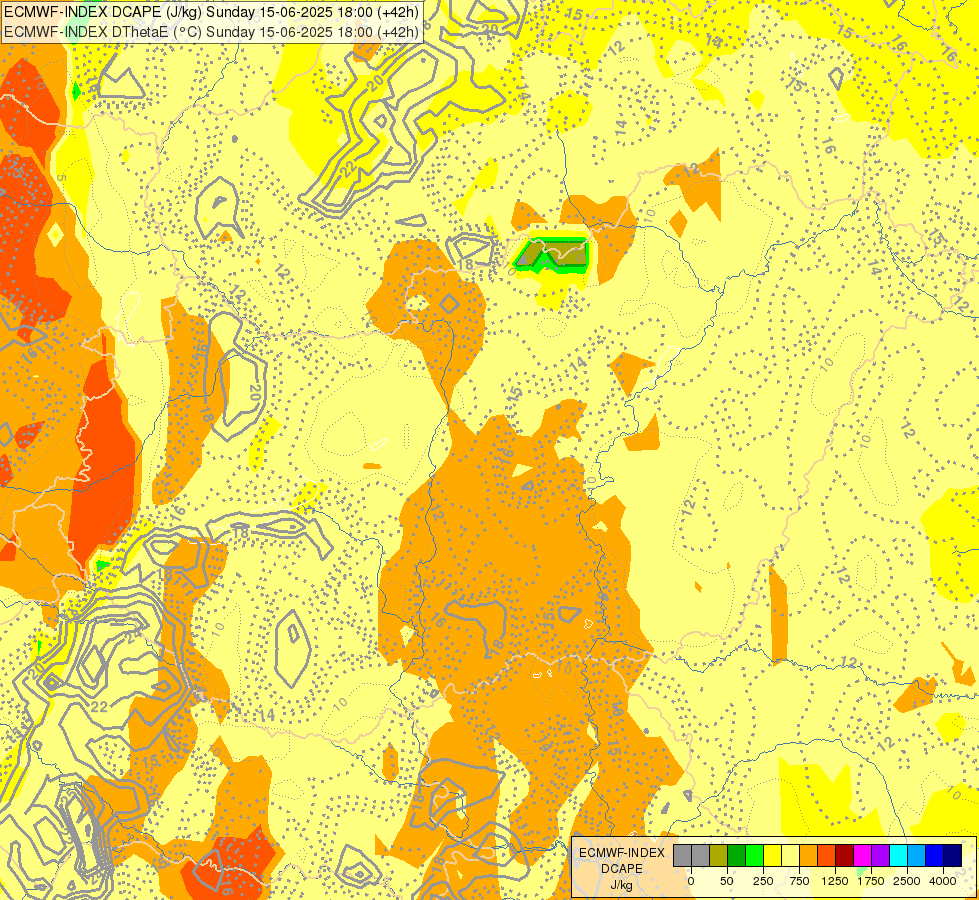This screenshot has width=979, height=900.
Task: Click the "J/kg" unit label in legend
Action: click(x=622, y=885)
